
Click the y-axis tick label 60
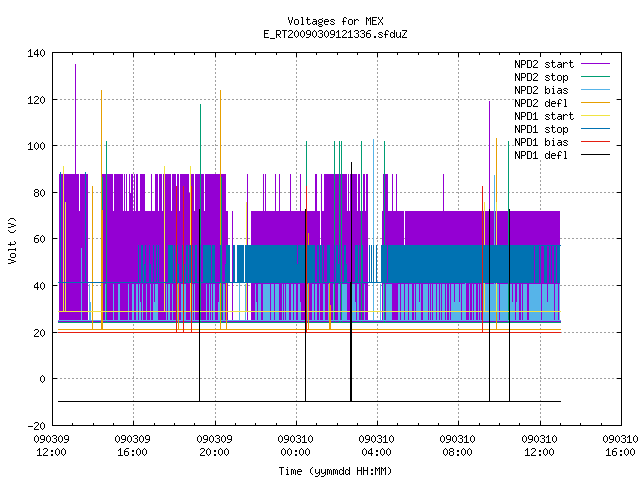pos(39,239)
